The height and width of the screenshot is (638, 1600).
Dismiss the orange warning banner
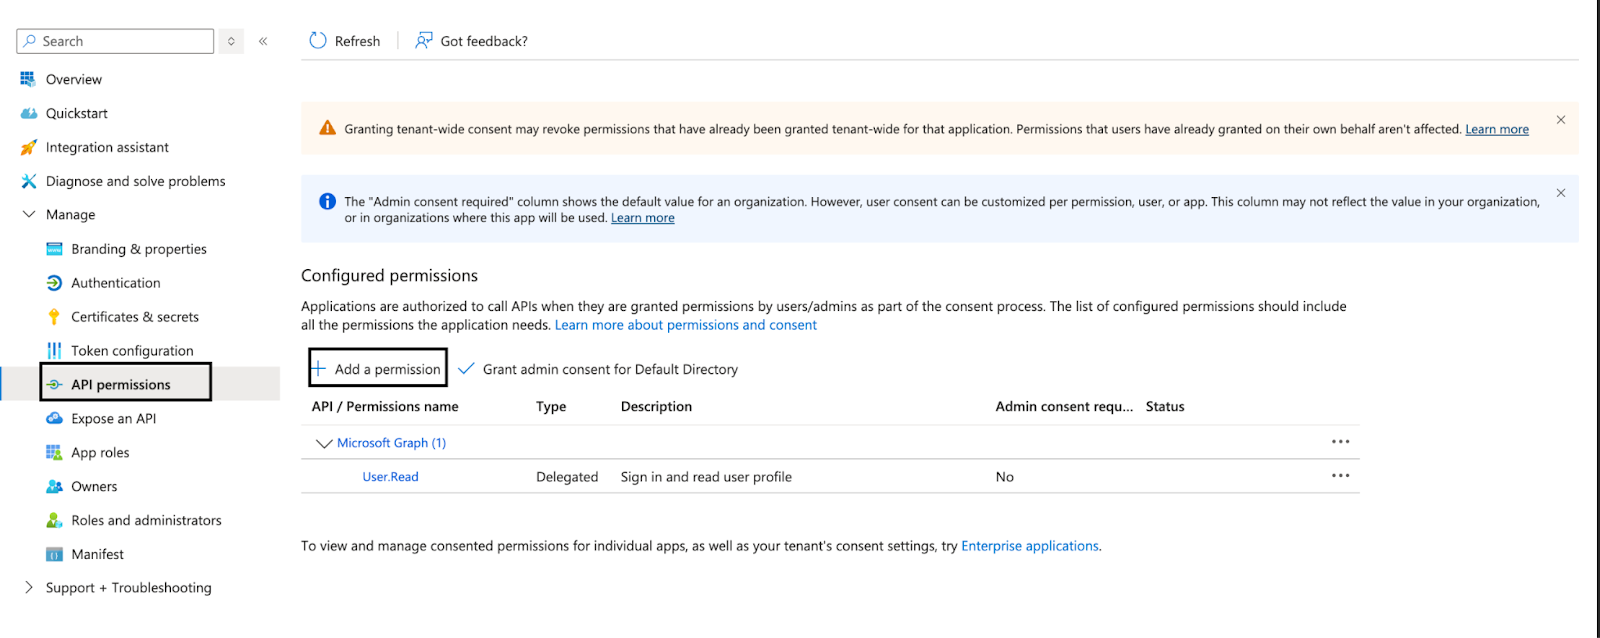(x=1560, y=120)
